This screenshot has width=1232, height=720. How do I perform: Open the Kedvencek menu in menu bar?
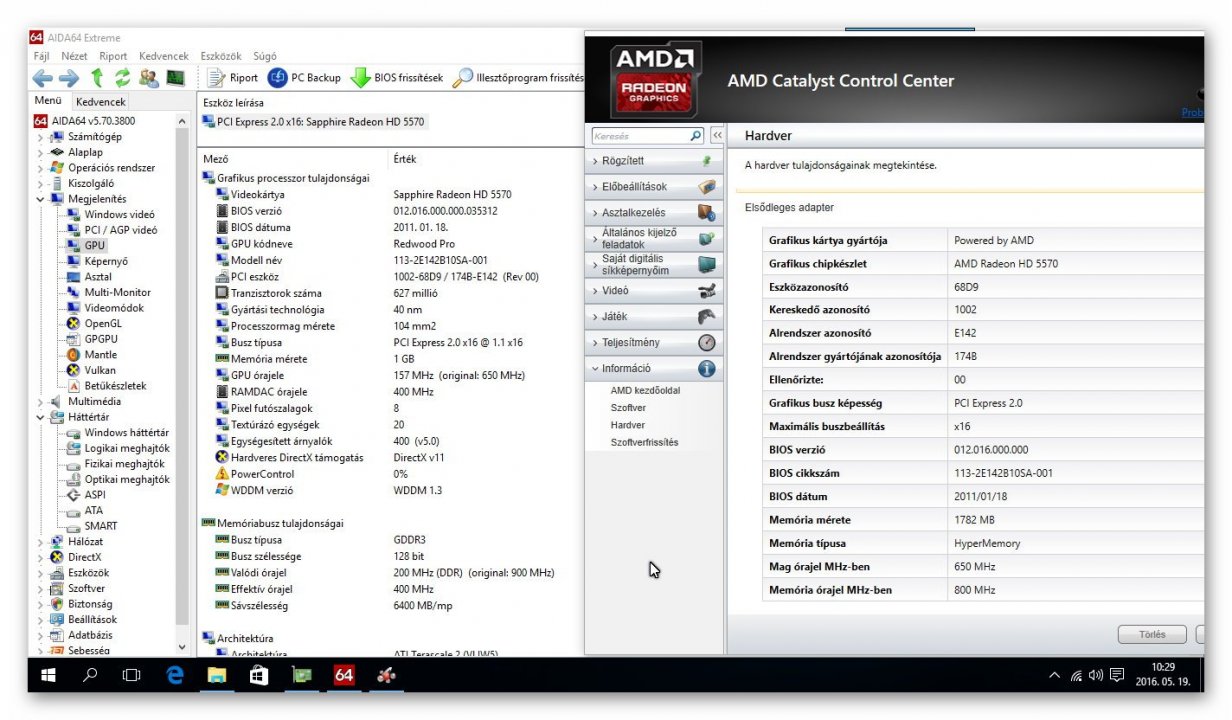(164, 56)
